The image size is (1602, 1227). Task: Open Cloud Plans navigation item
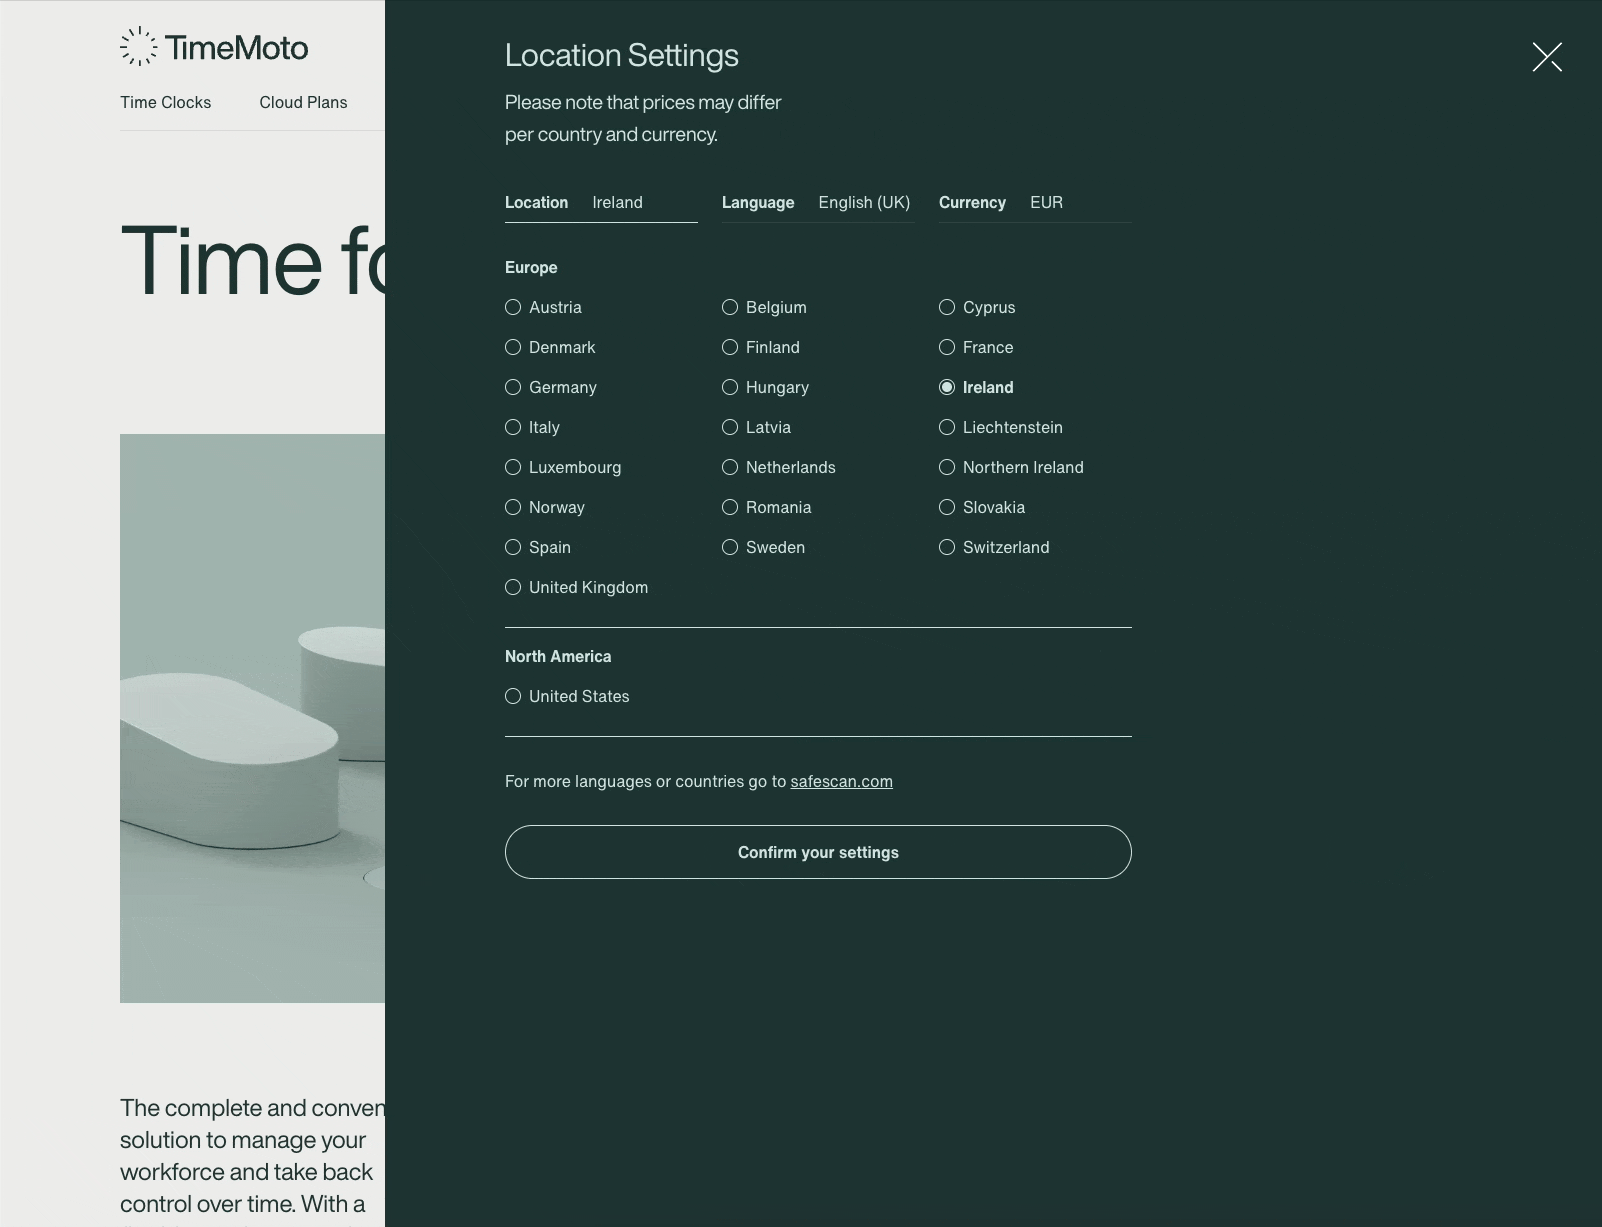pos(303,103)
